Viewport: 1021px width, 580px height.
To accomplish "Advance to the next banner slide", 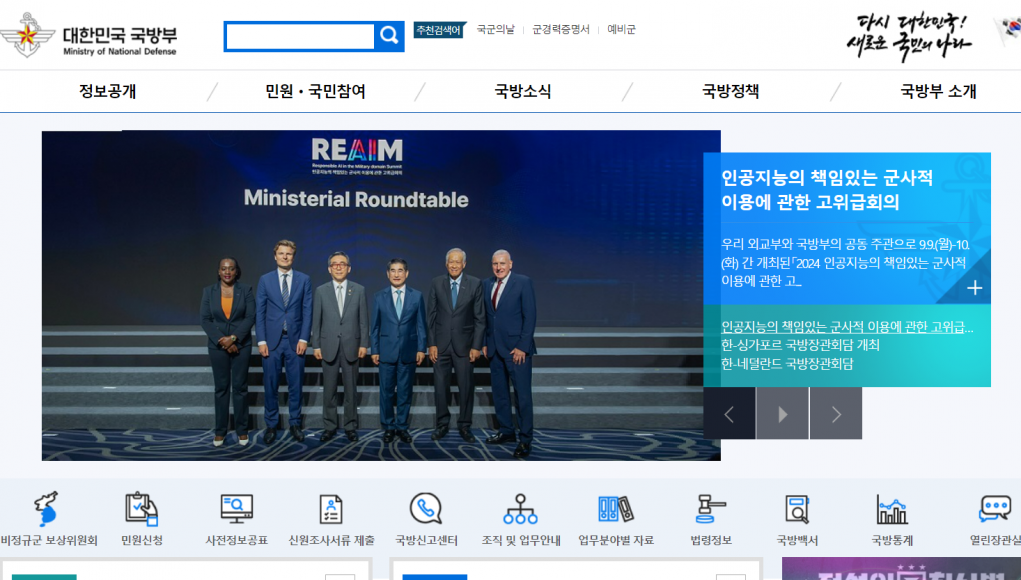I will click(836, 414).
